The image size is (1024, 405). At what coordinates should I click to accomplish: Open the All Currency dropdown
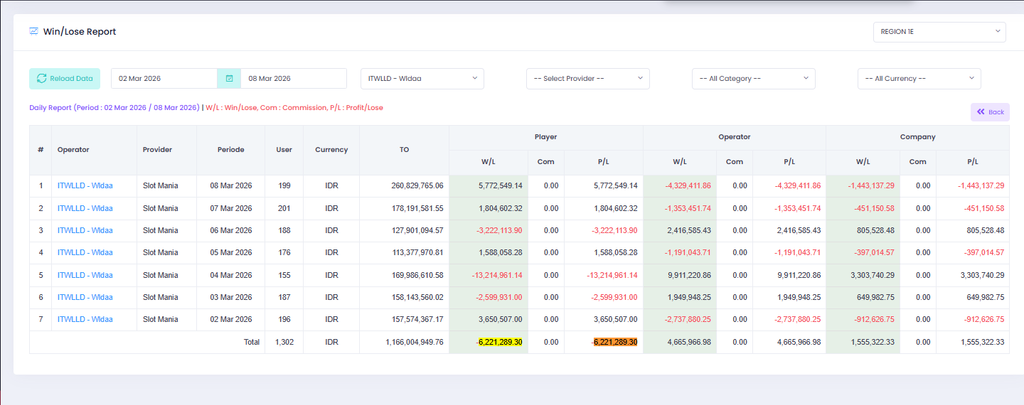tap(919, 78)
